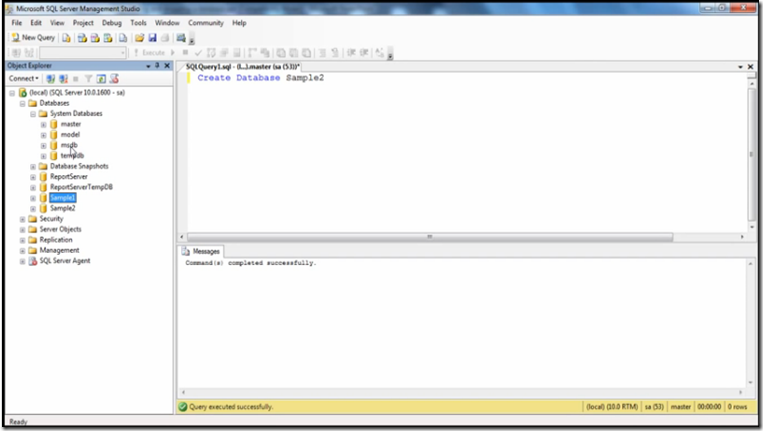Open the Window menu

(x=167, y=23)
